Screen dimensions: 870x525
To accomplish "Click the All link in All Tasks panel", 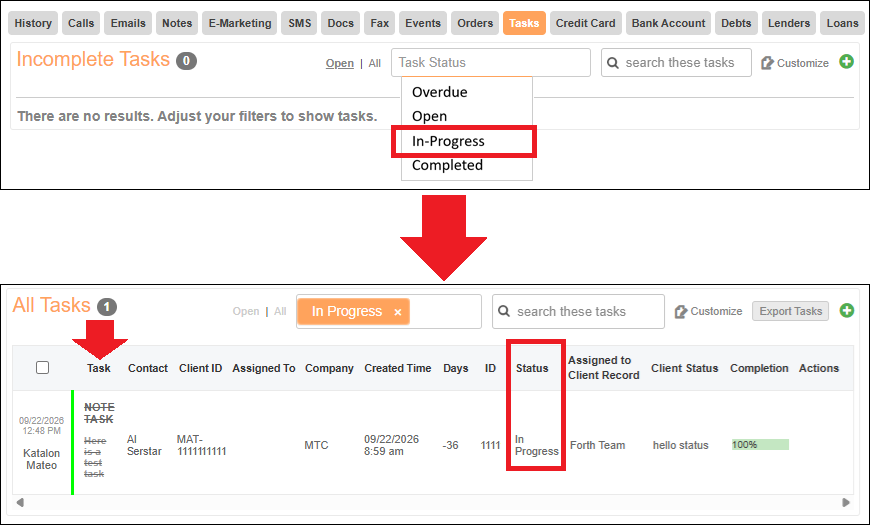I will [280, 311].
